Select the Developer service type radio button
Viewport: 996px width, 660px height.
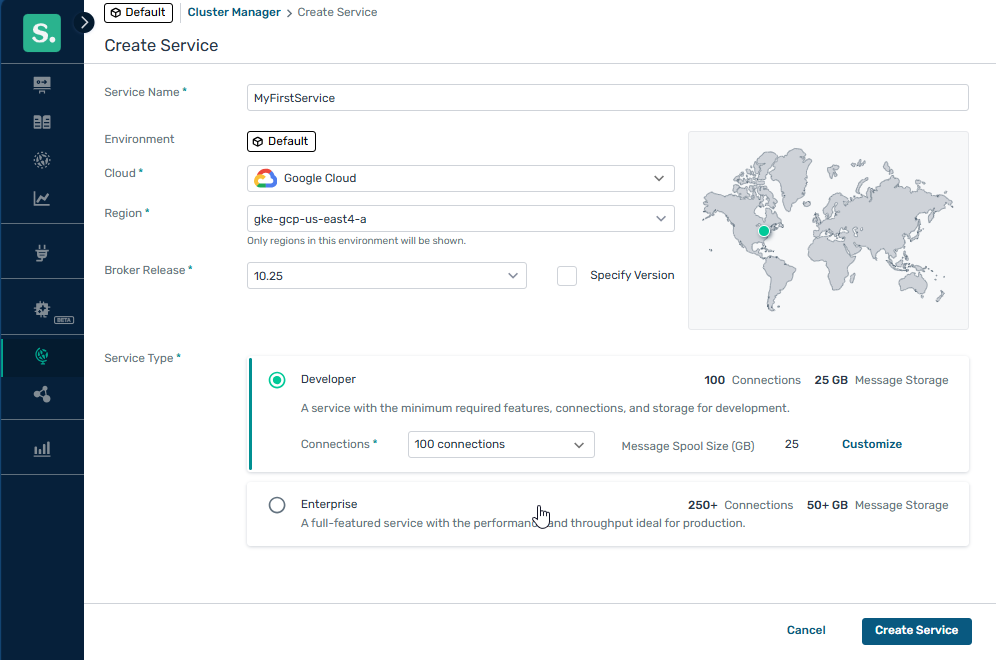coord(277,380)
